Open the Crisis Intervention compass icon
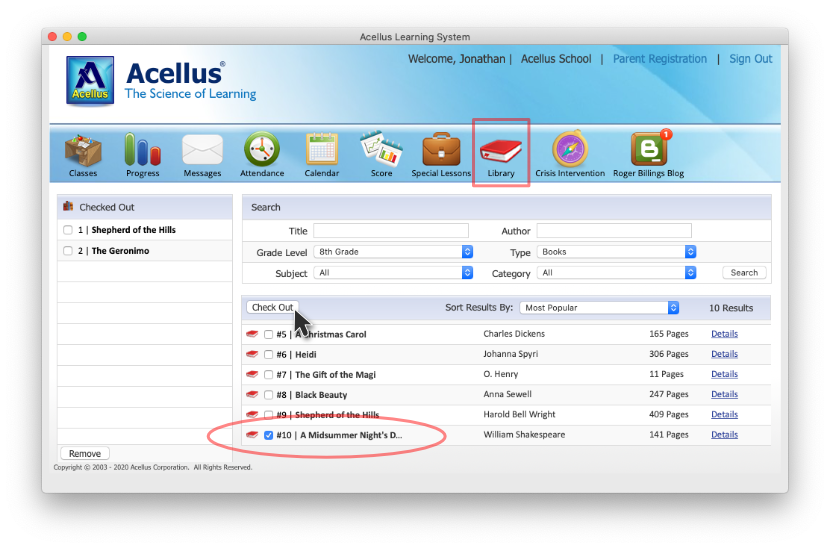The image size is (830, 548). [570, 150]
